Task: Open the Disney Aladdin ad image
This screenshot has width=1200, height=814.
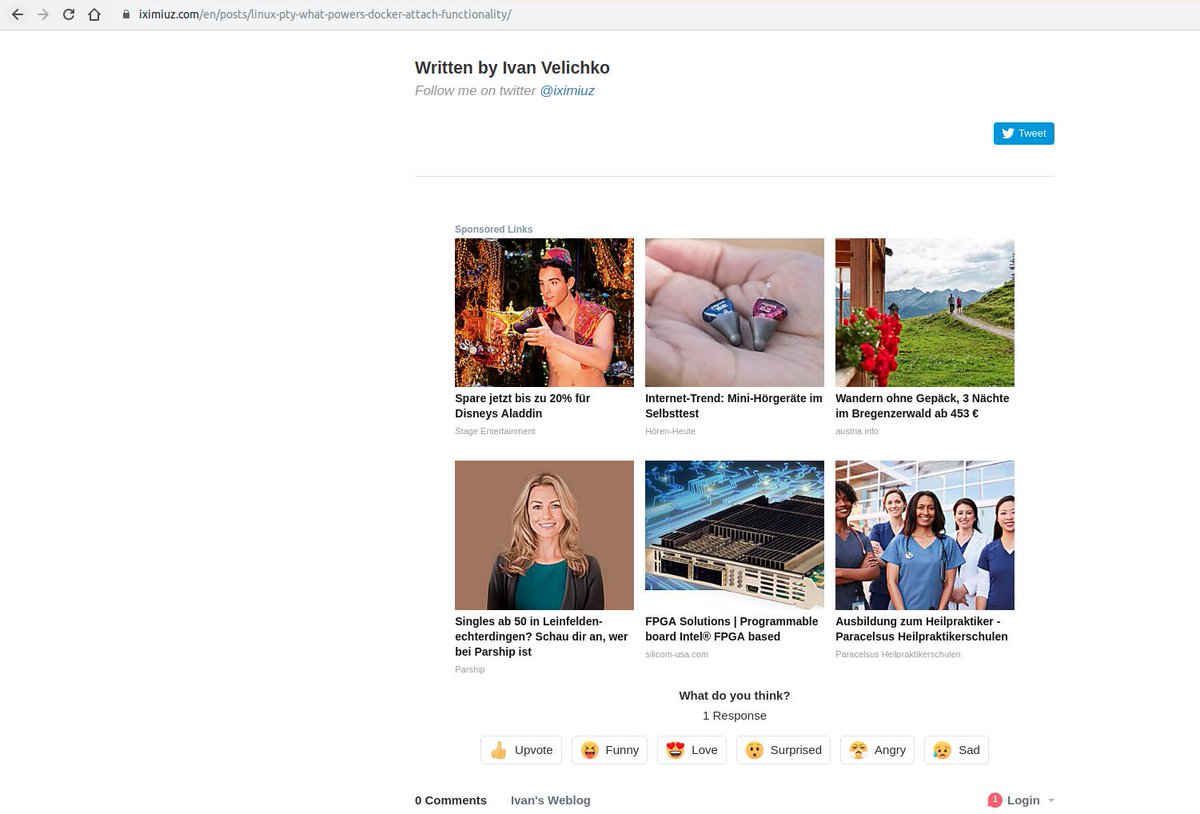Action: tap(544, 312)
